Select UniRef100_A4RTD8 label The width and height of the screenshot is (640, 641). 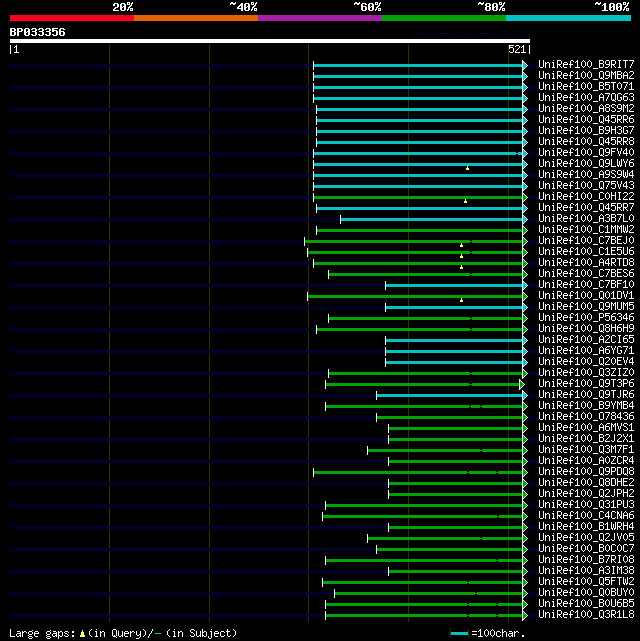click(586, 262)
